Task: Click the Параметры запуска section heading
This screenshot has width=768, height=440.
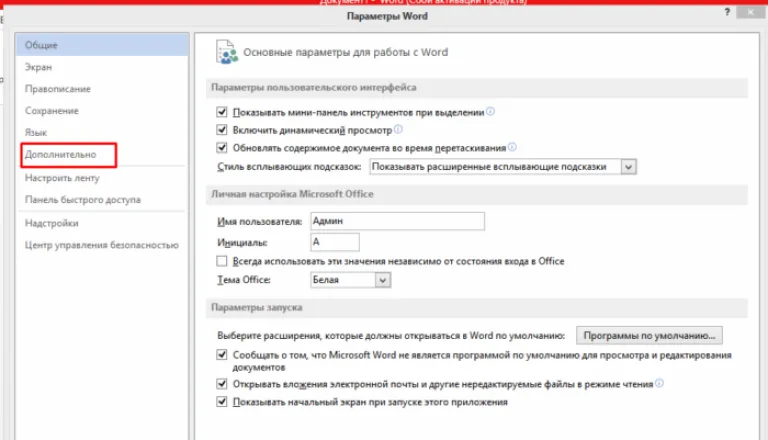Action: click(x=257, y=308)
